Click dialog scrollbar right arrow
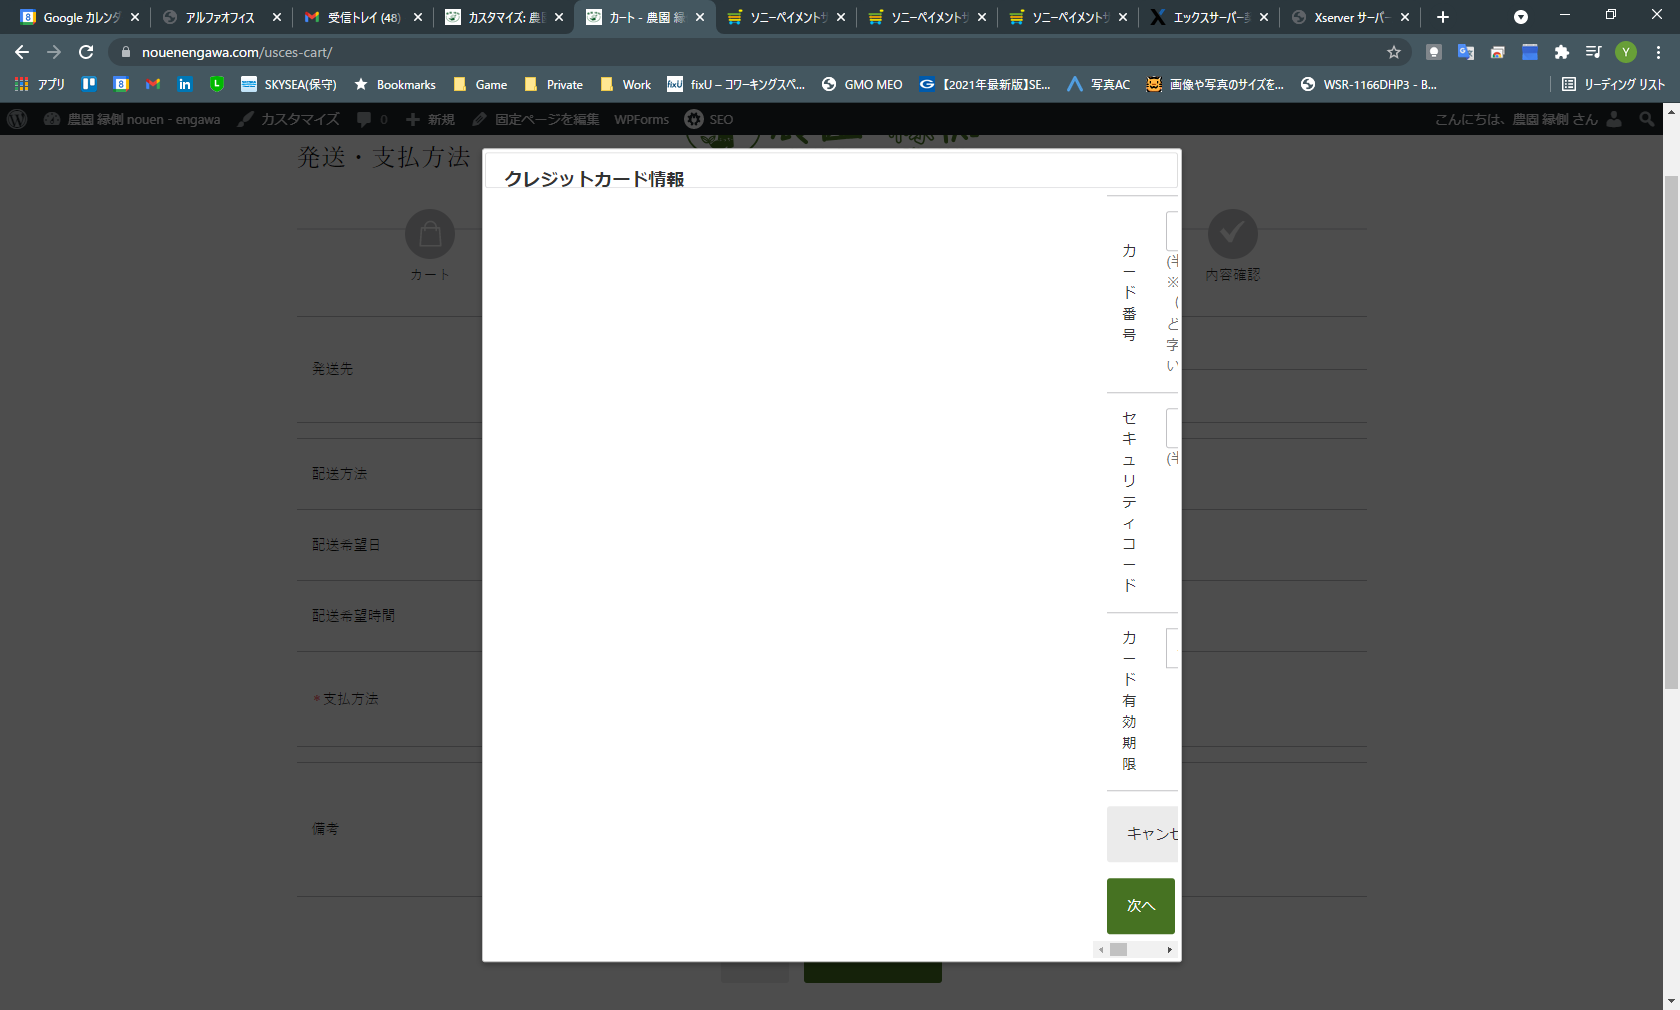Image resolution: width=1680 pixels, height=1010 pixels. coord(1169,950)
